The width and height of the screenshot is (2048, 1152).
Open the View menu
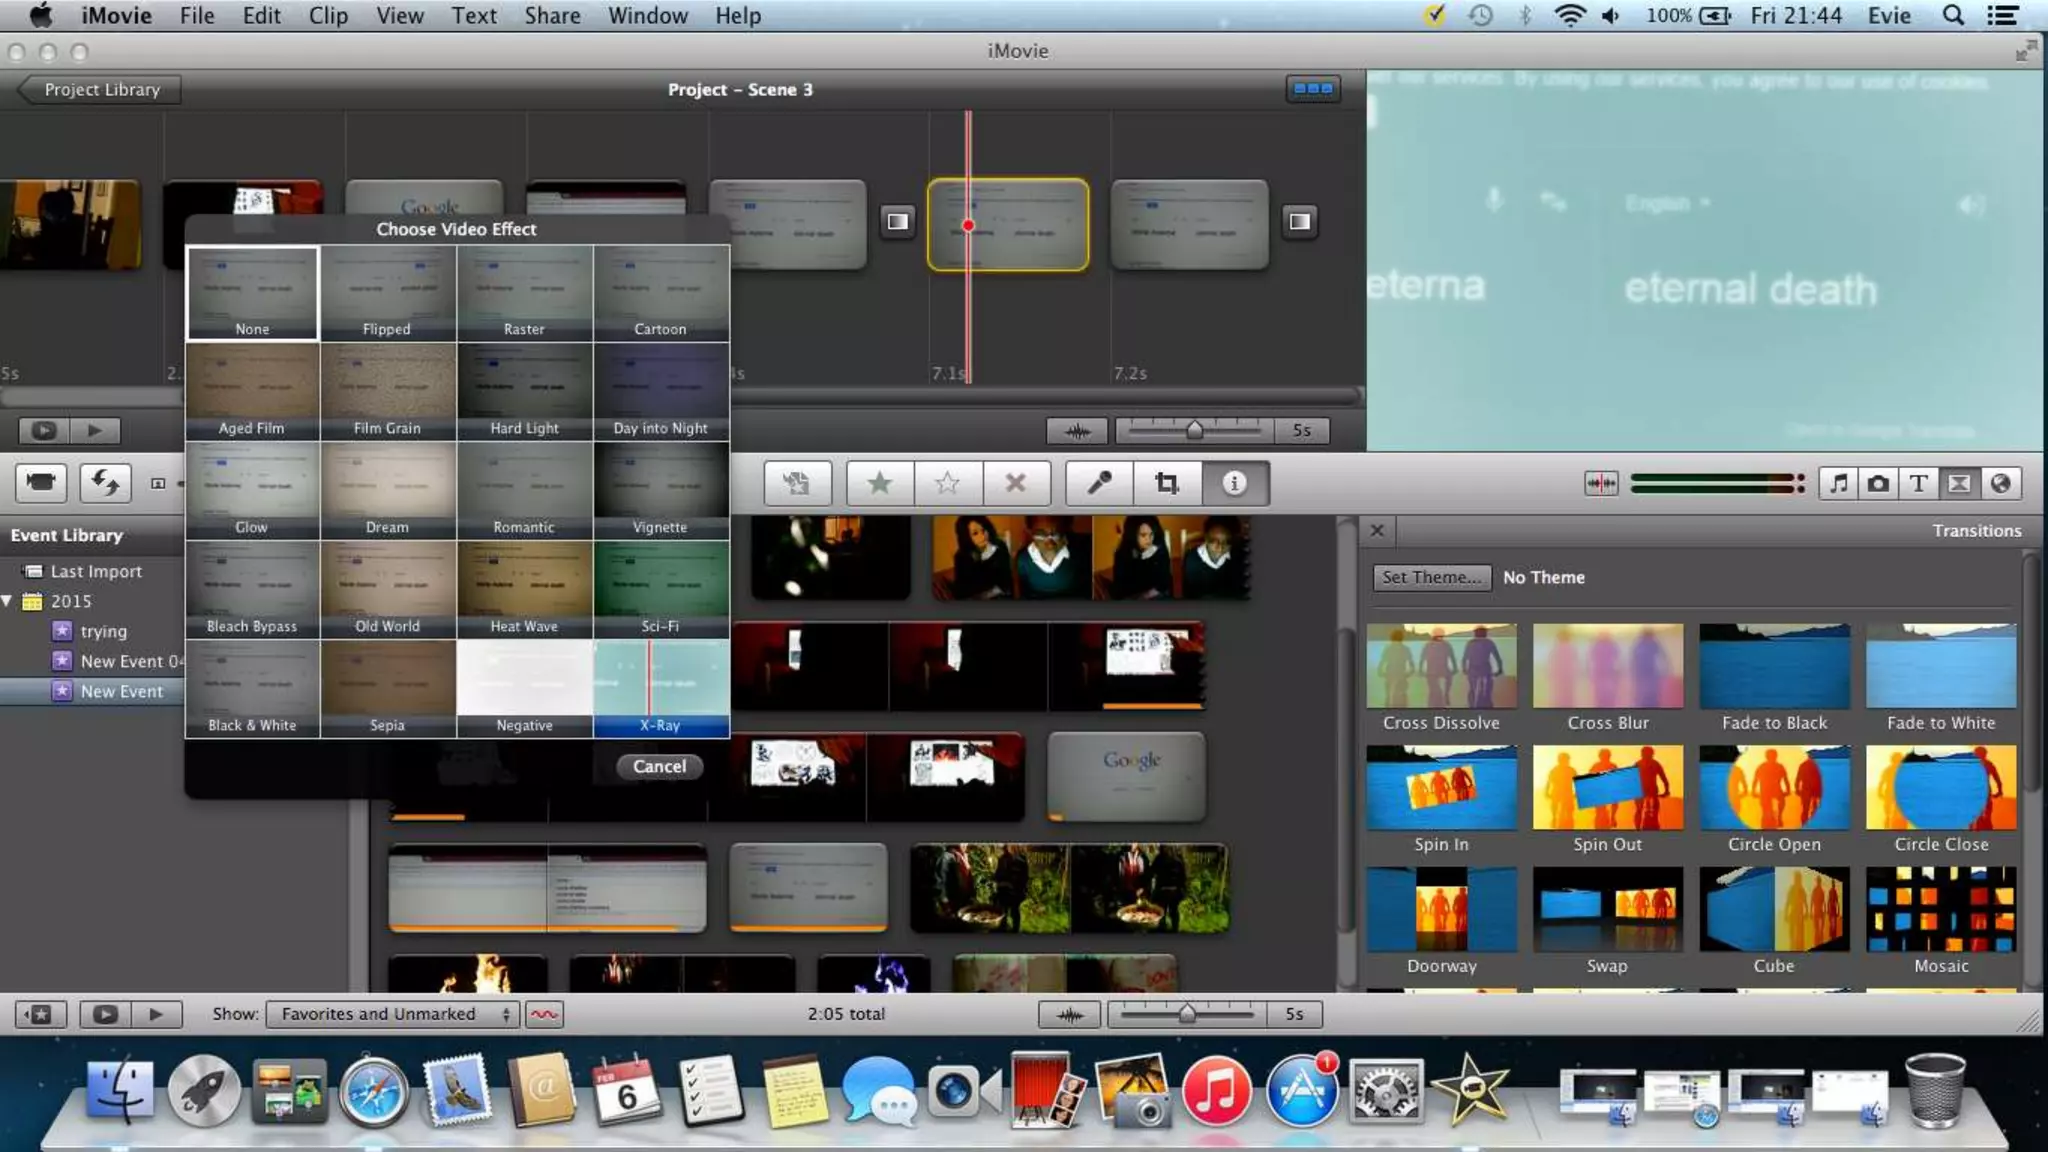tap(399, 16)
